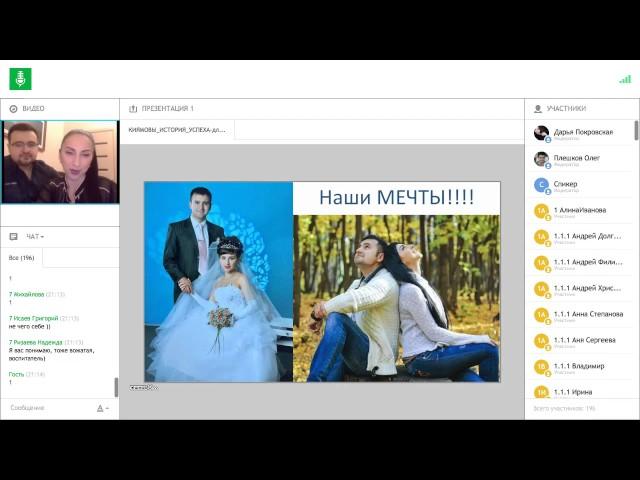Check the signal strength indicator icon
Viewport: 640px width, 480px height.
point(625,79)
